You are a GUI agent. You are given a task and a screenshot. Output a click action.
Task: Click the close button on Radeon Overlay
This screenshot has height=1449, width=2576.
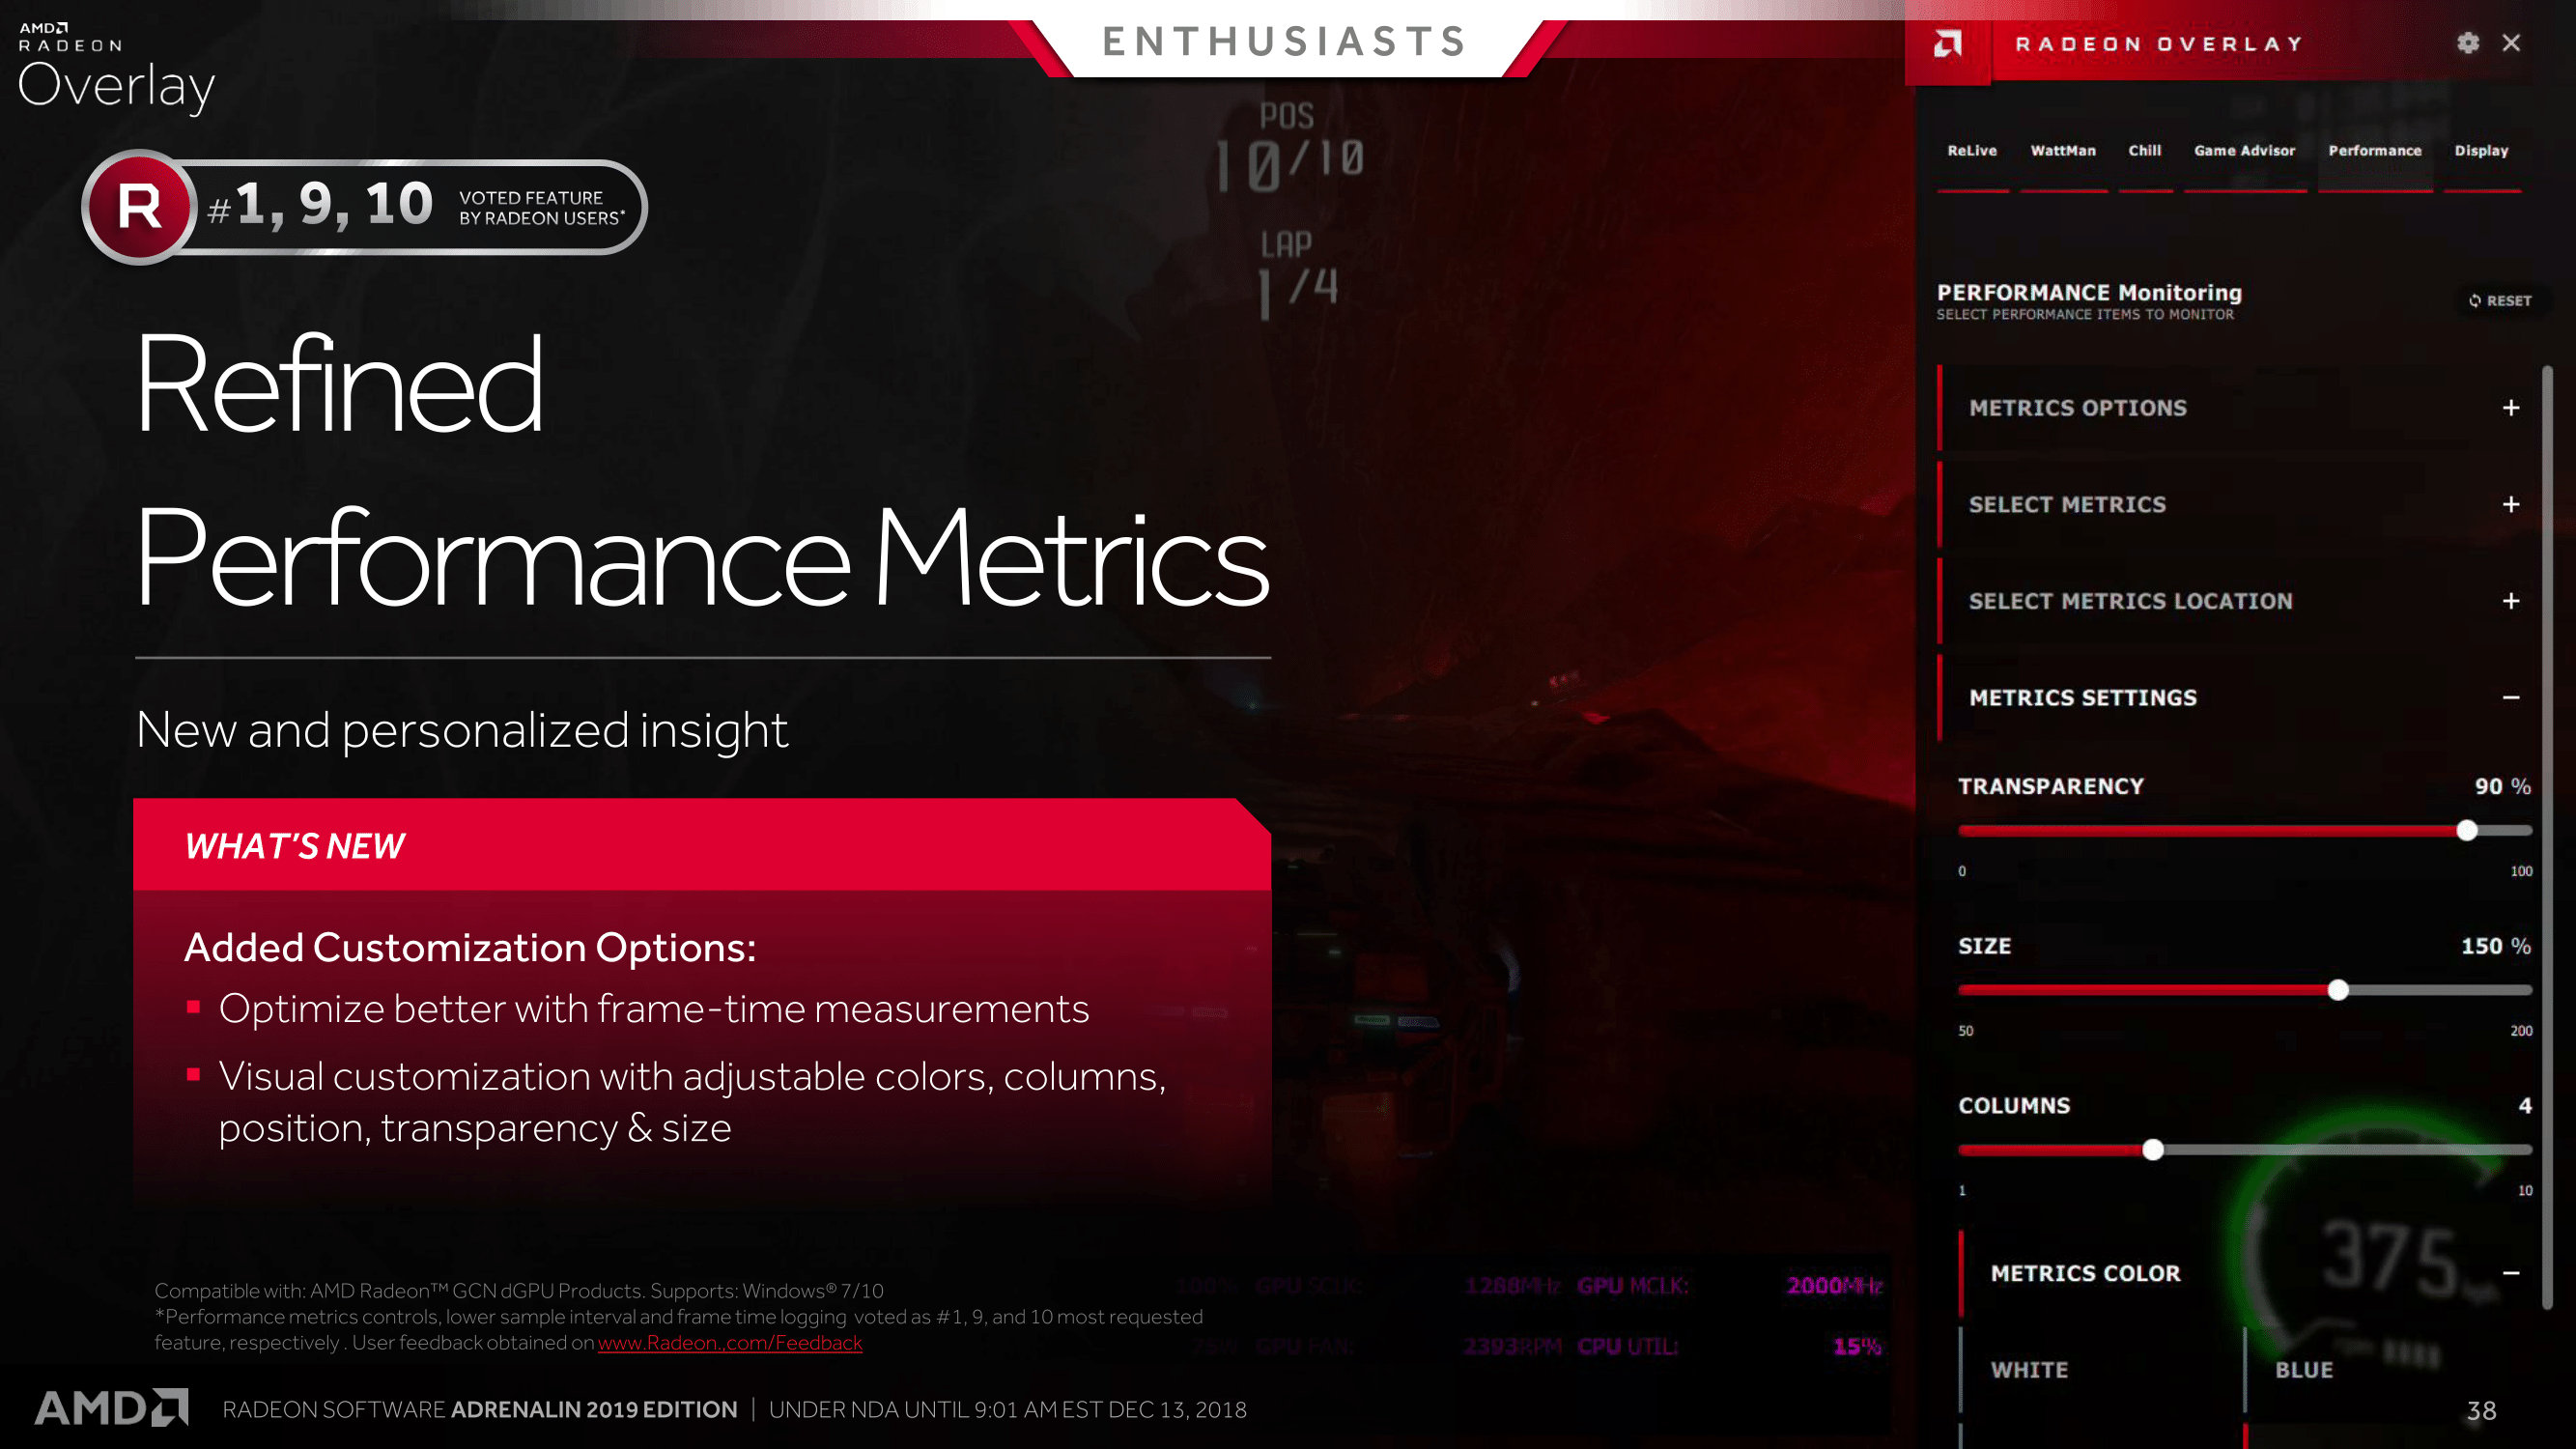pos(2512,43)
